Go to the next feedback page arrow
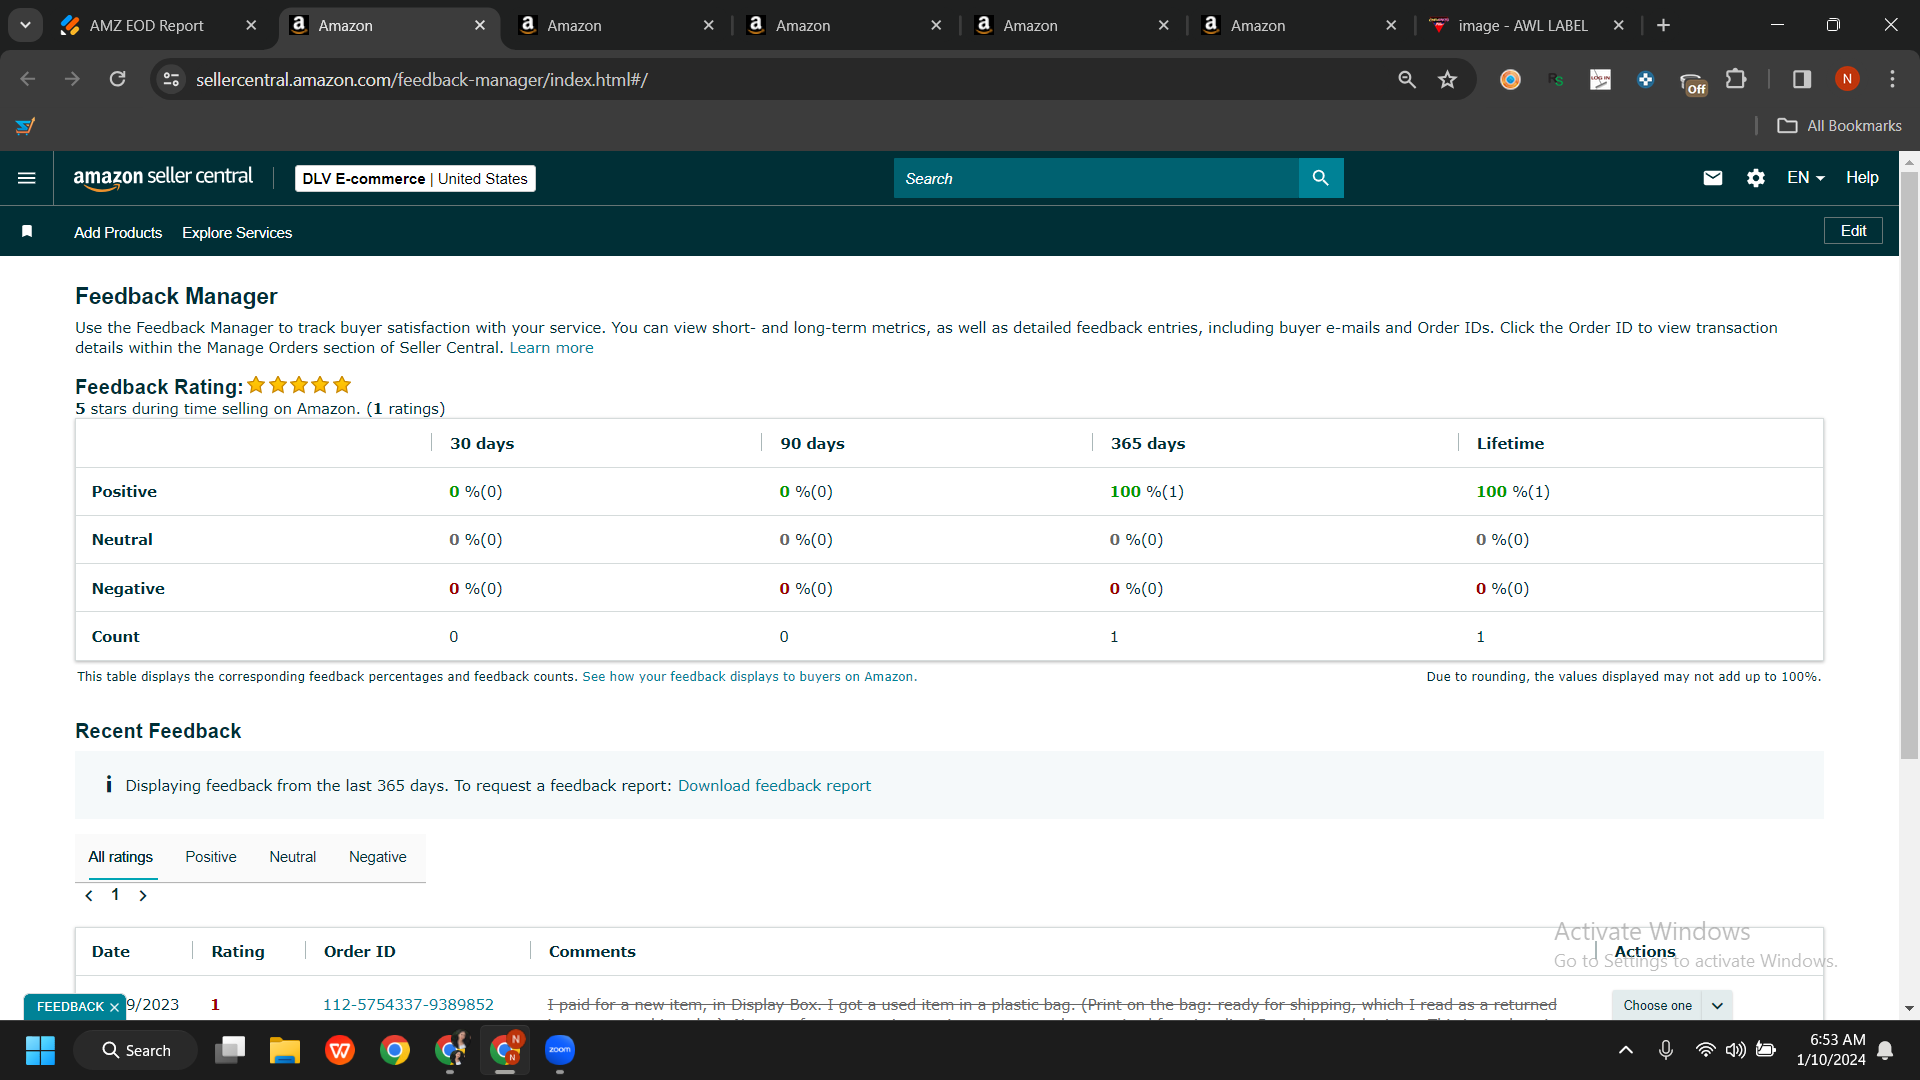 click(x=143, y=896)
